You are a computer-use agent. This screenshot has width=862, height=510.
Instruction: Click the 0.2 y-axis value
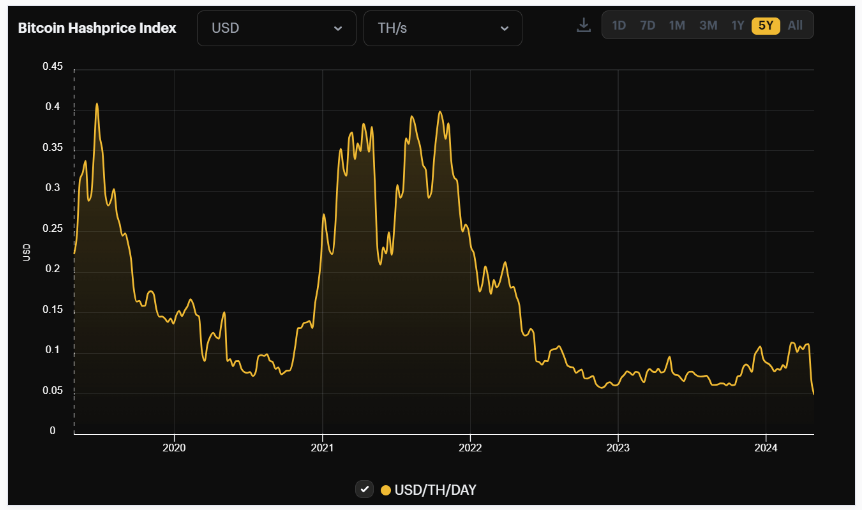pos(53,269)
